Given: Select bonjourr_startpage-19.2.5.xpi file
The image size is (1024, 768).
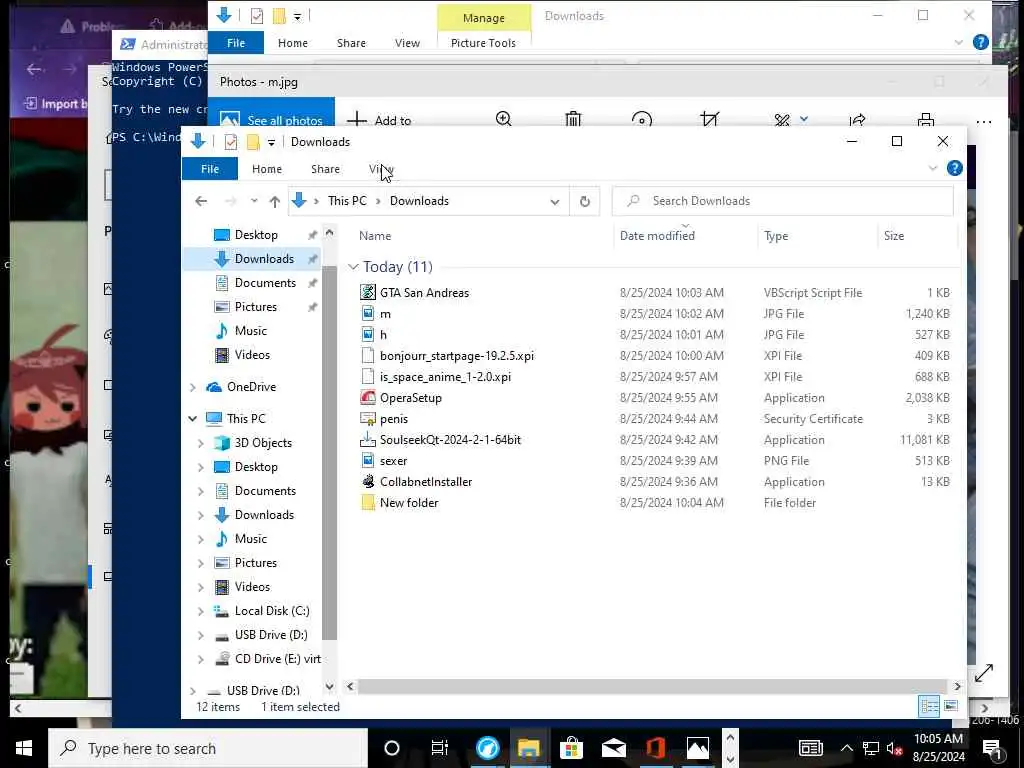Looking at the screenshot, I should click(456, 356).
